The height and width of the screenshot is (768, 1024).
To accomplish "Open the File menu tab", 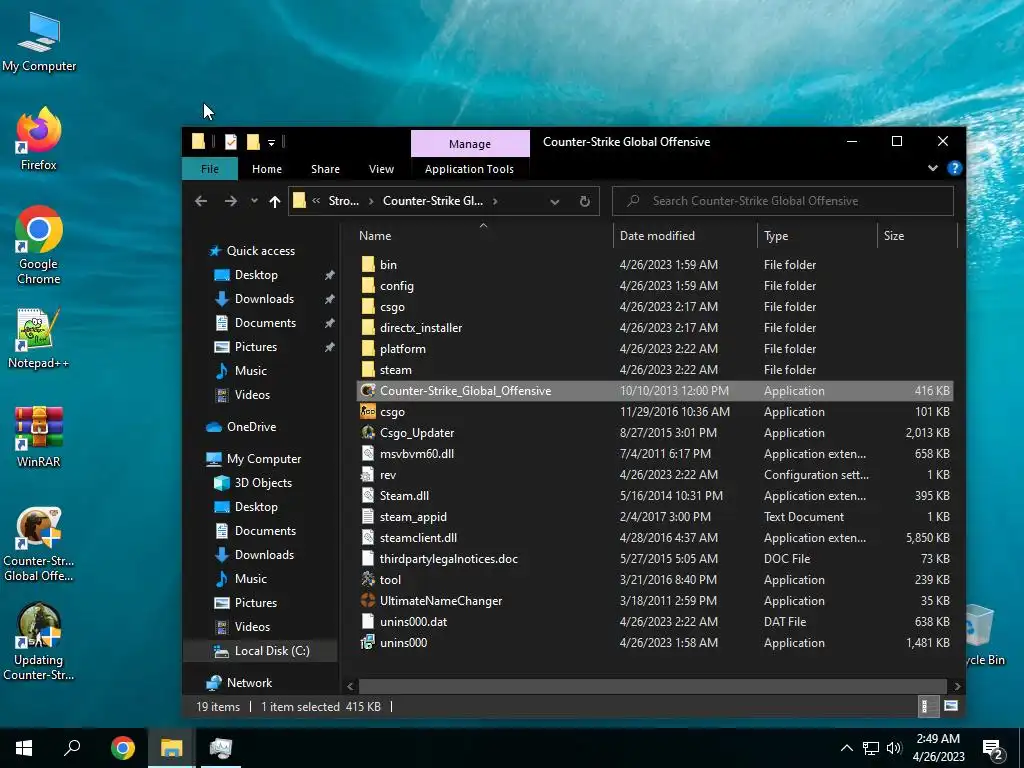I will pos(210,168).
